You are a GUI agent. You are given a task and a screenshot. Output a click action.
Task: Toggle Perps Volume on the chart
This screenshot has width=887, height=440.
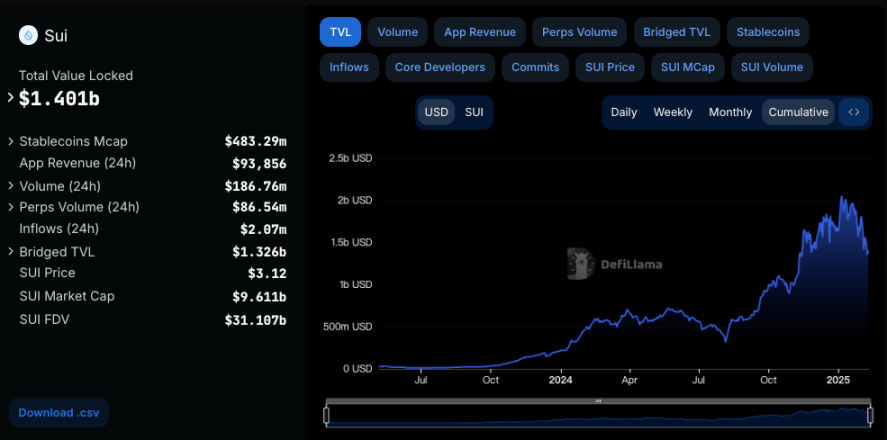(579, 32)
